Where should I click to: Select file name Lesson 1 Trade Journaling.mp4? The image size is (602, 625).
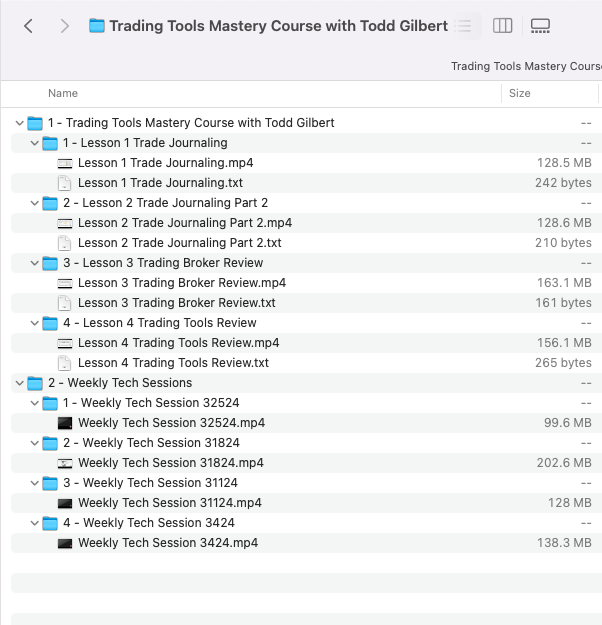(165, 163)
